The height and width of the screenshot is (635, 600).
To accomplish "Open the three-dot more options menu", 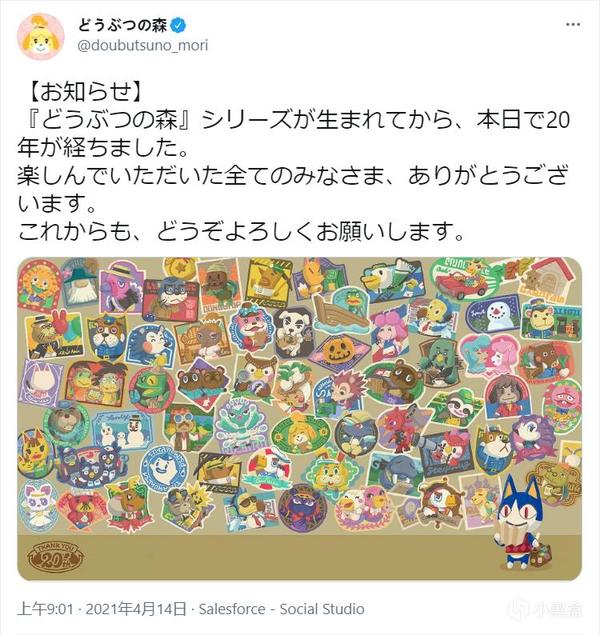I will coord(573,25).
